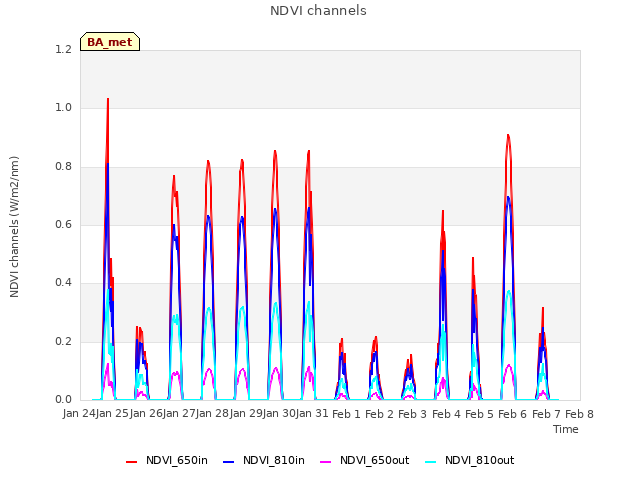Click the red peak near 0.9 above Feb 6
Image resolution: width=640 pixels, height=480 pixels.
(508, 136)
